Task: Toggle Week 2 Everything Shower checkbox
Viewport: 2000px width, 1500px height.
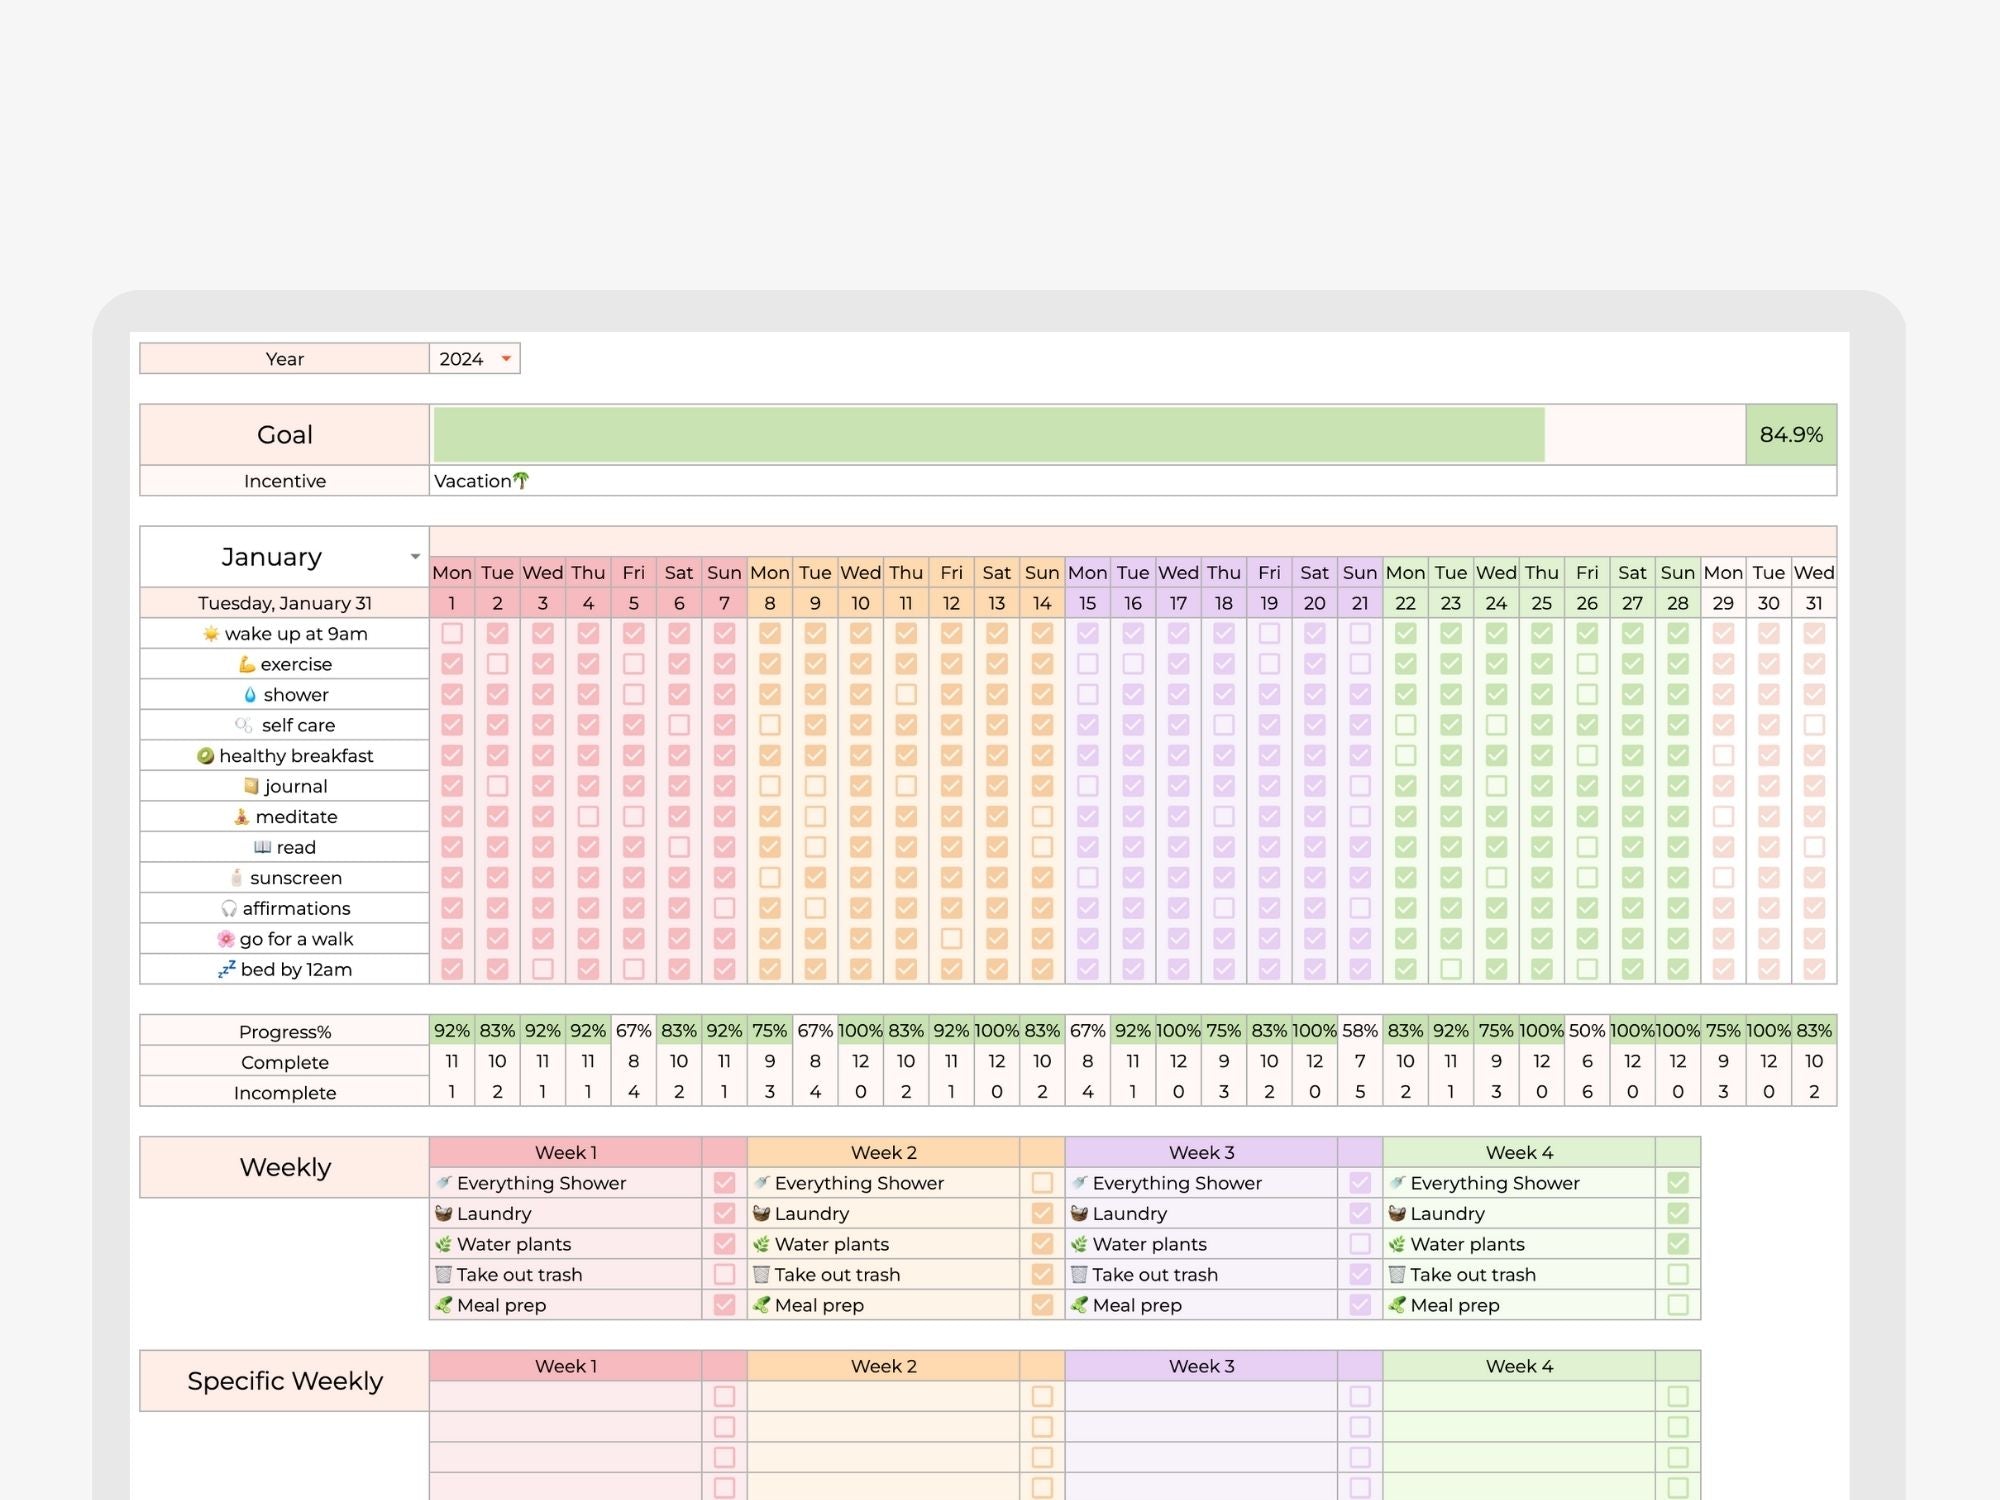Action: [x=1042, y=1183]
